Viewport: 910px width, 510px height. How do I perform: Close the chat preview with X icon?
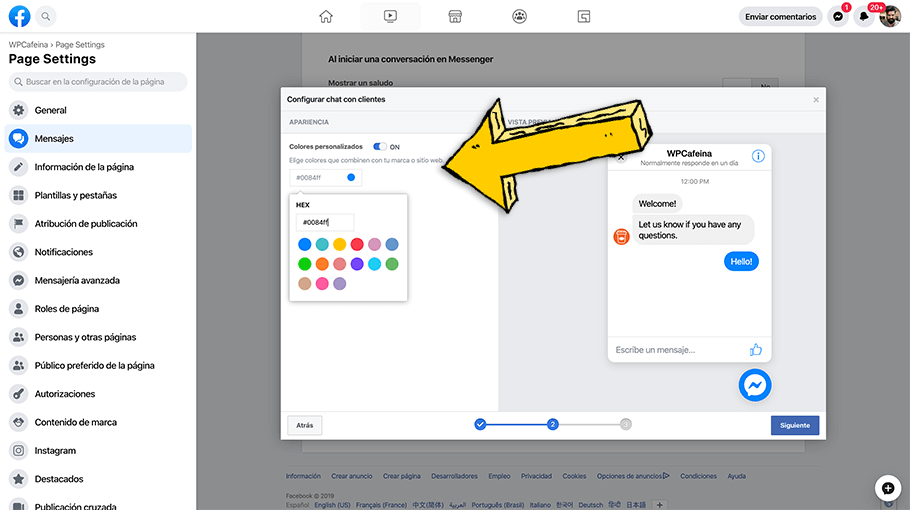[621, 157]
